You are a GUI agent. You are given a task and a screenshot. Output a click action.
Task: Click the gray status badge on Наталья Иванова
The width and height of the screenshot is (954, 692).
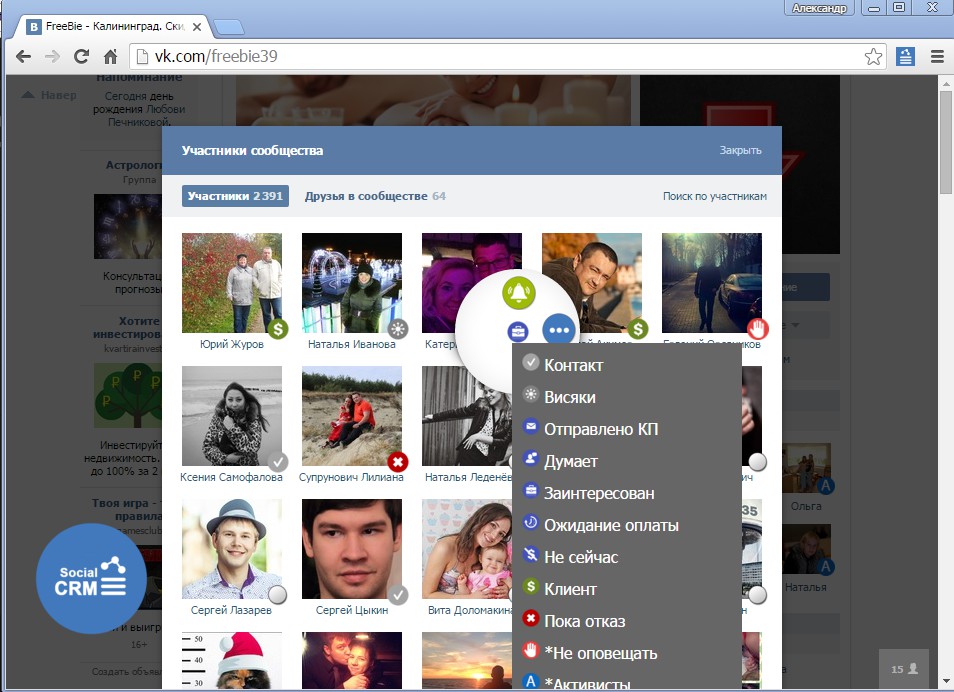coord(398,329)
